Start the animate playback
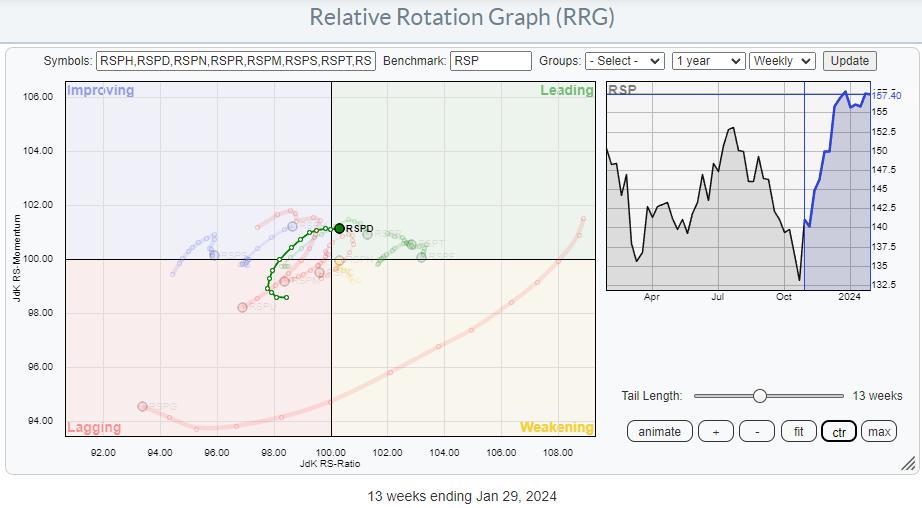The width and height of the screenshot is (922, 508). [x=660, y=431]
